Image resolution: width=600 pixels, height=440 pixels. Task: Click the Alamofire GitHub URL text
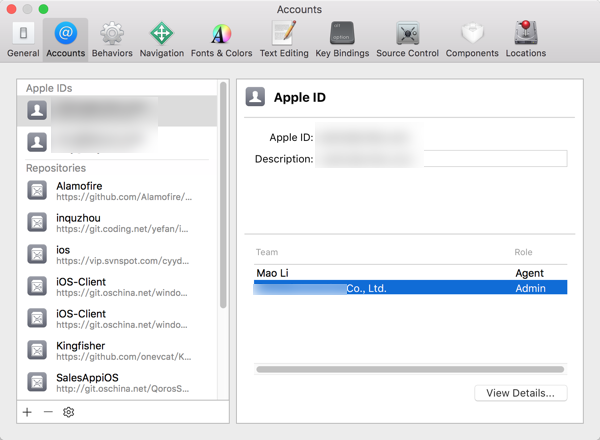coord(124,197)
